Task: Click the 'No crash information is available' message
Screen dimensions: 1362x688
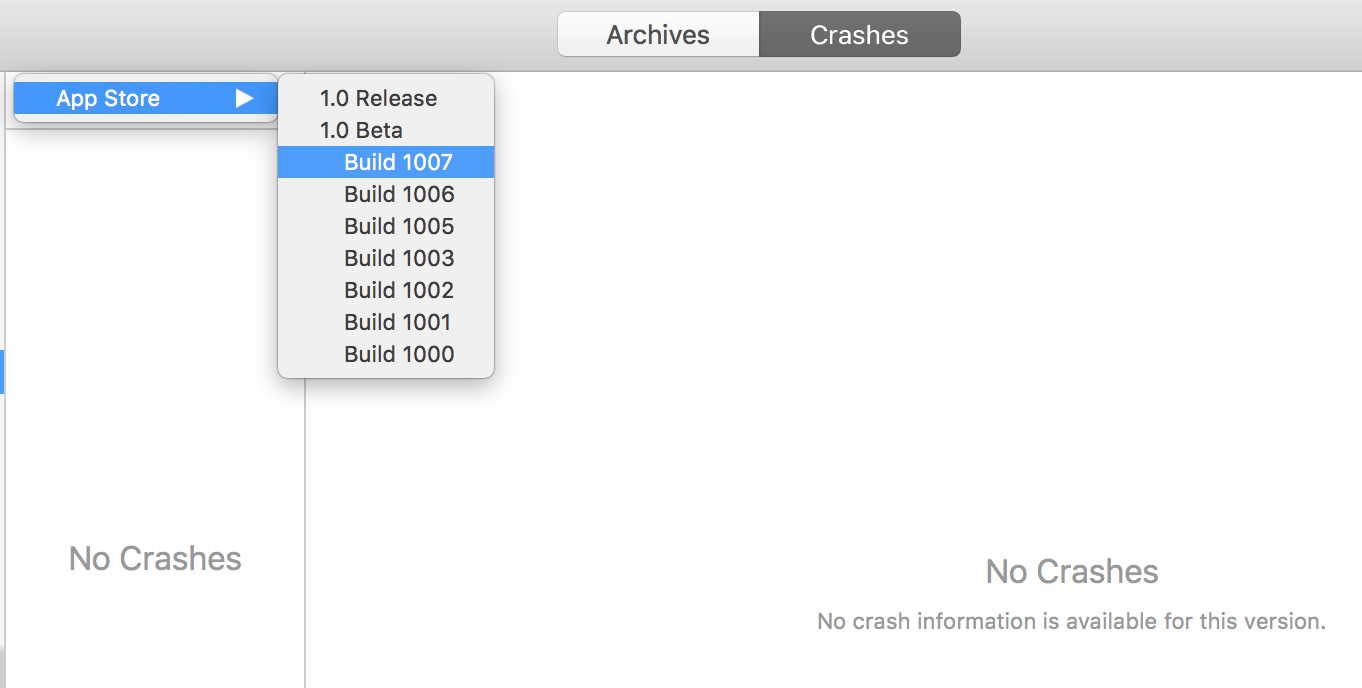Action: point(1071,621)
